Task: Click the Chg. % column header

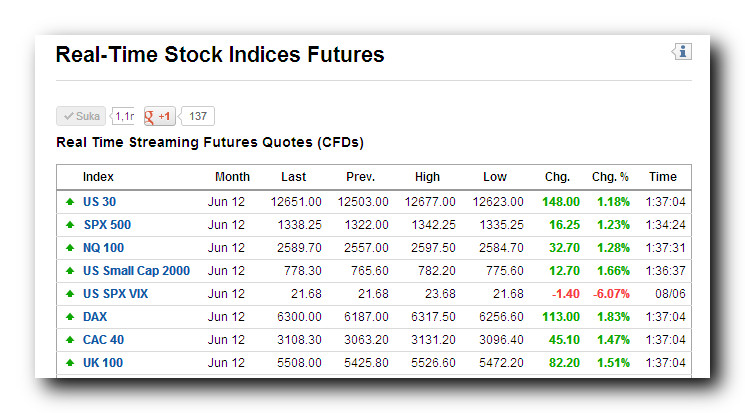Action: pos(610,177)
